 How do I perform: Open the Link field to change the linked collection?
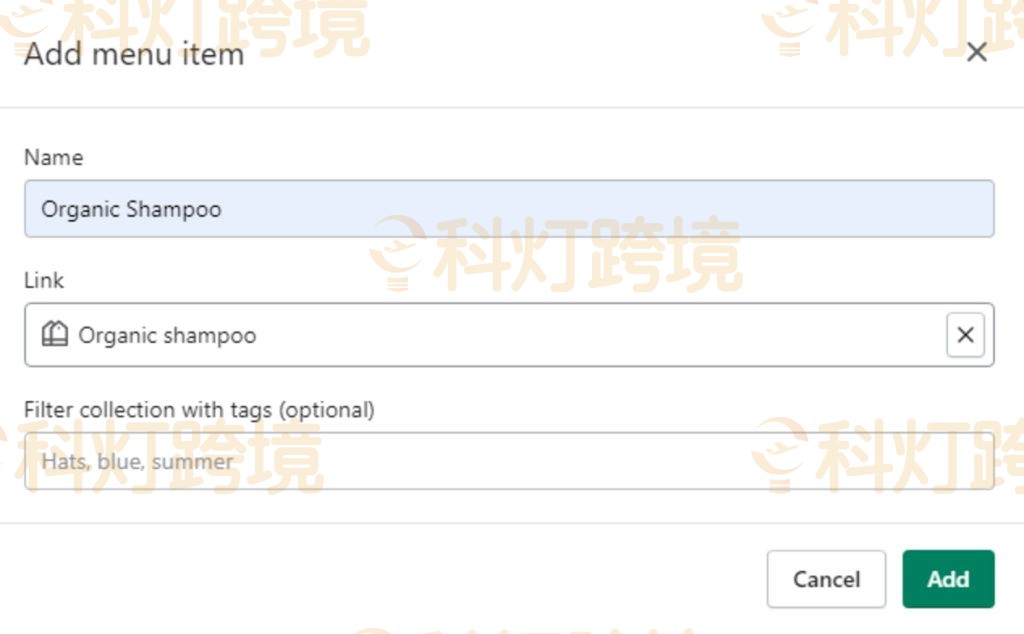[400, 334]
